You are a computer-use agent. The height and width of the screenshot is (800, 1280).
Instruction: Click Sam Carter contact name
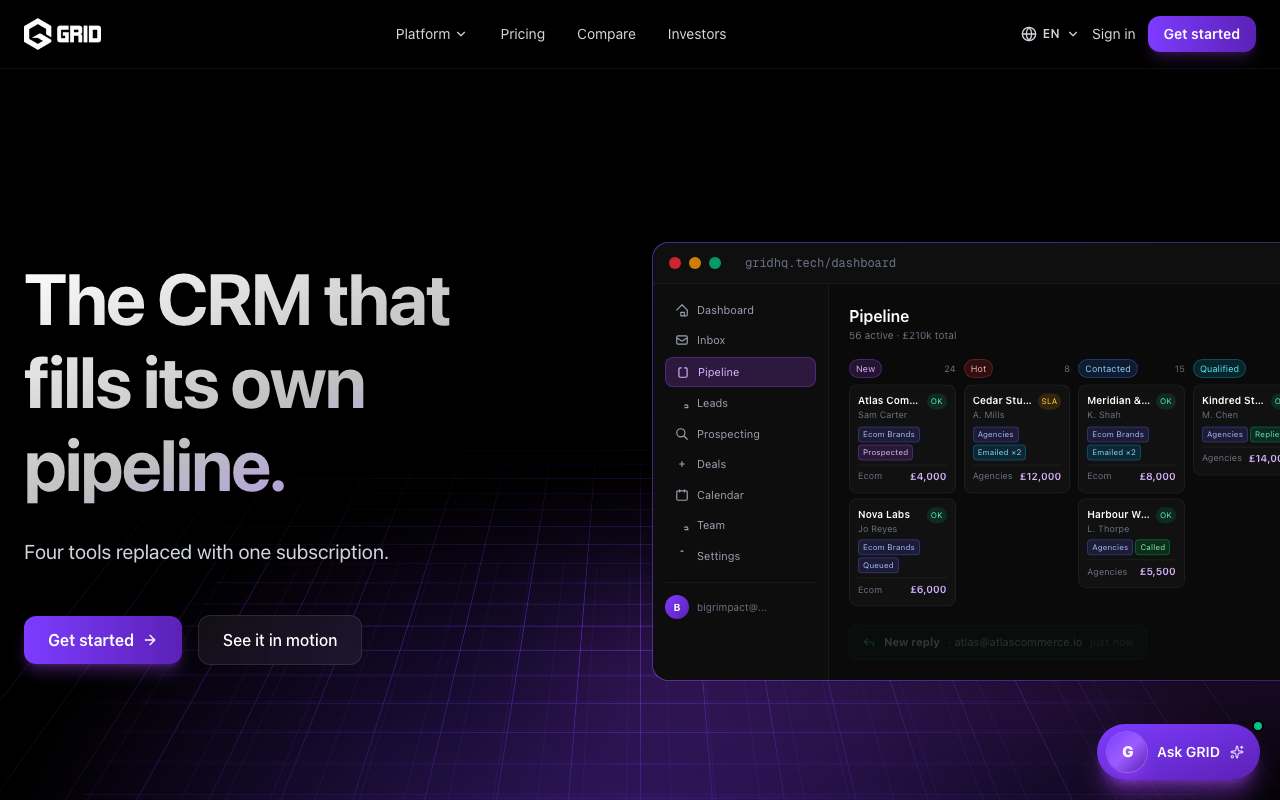[882, 415]
